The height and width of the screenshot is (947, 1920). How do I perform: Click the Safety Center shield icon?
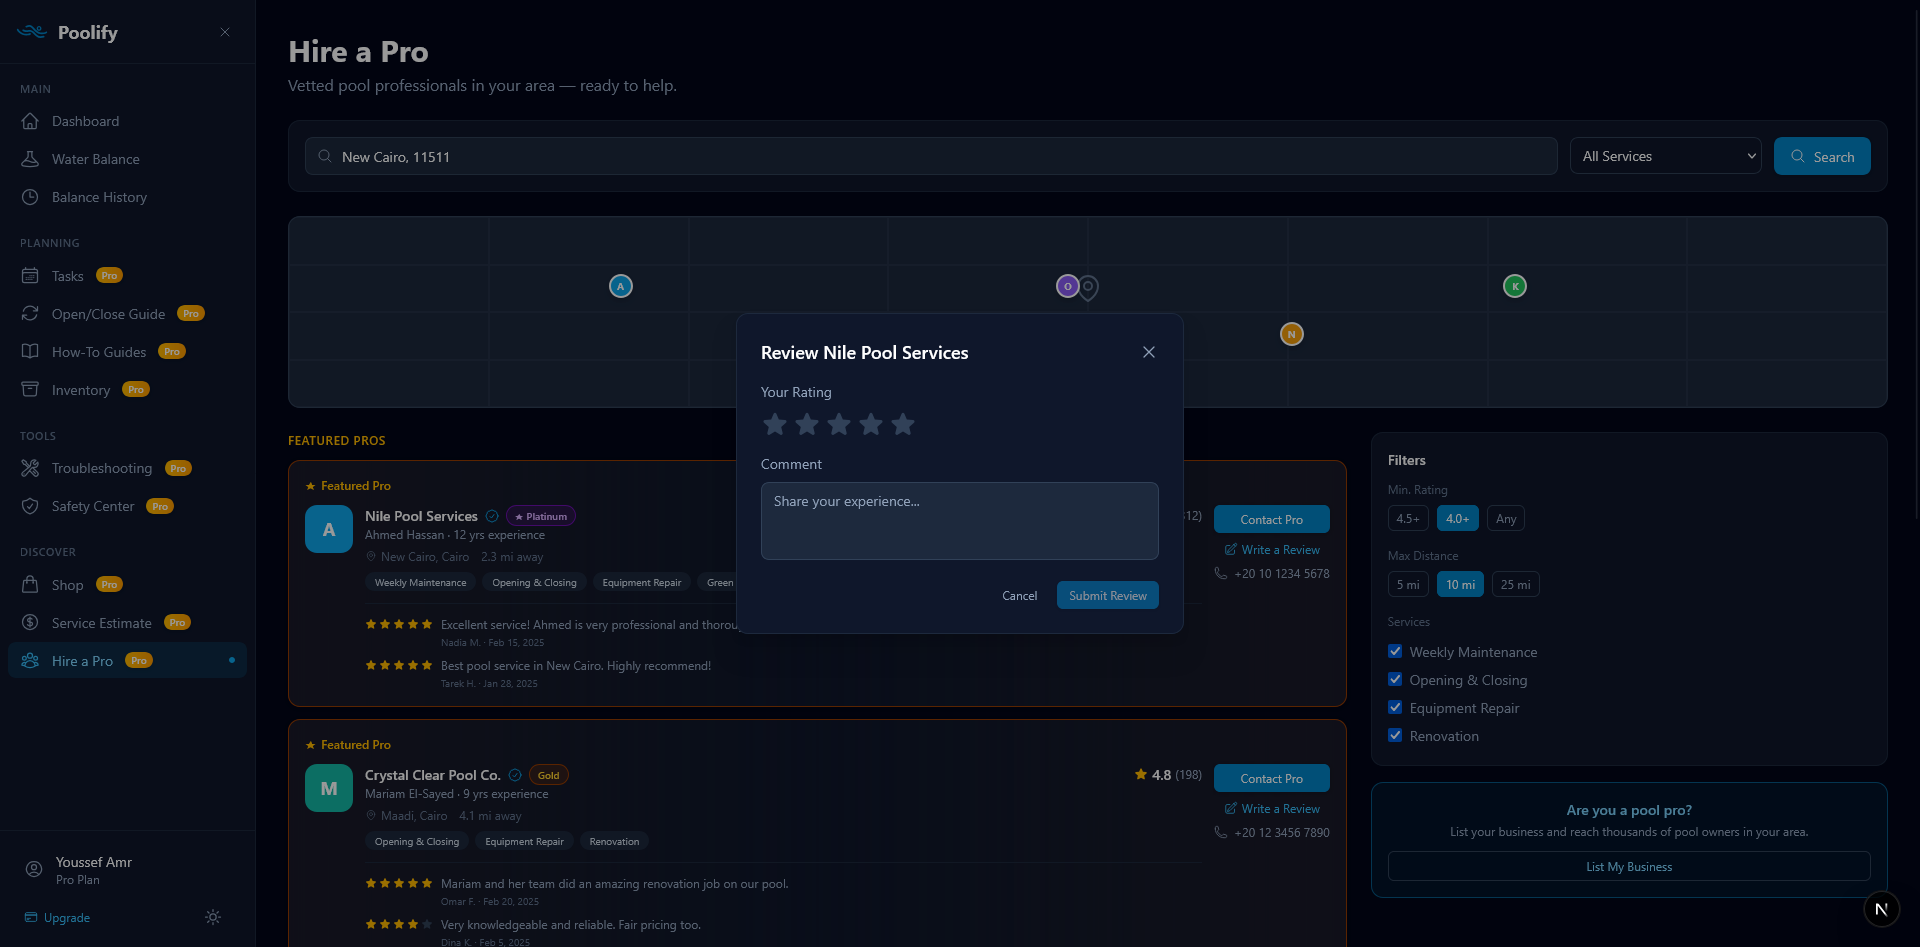(x=30, y=506)
